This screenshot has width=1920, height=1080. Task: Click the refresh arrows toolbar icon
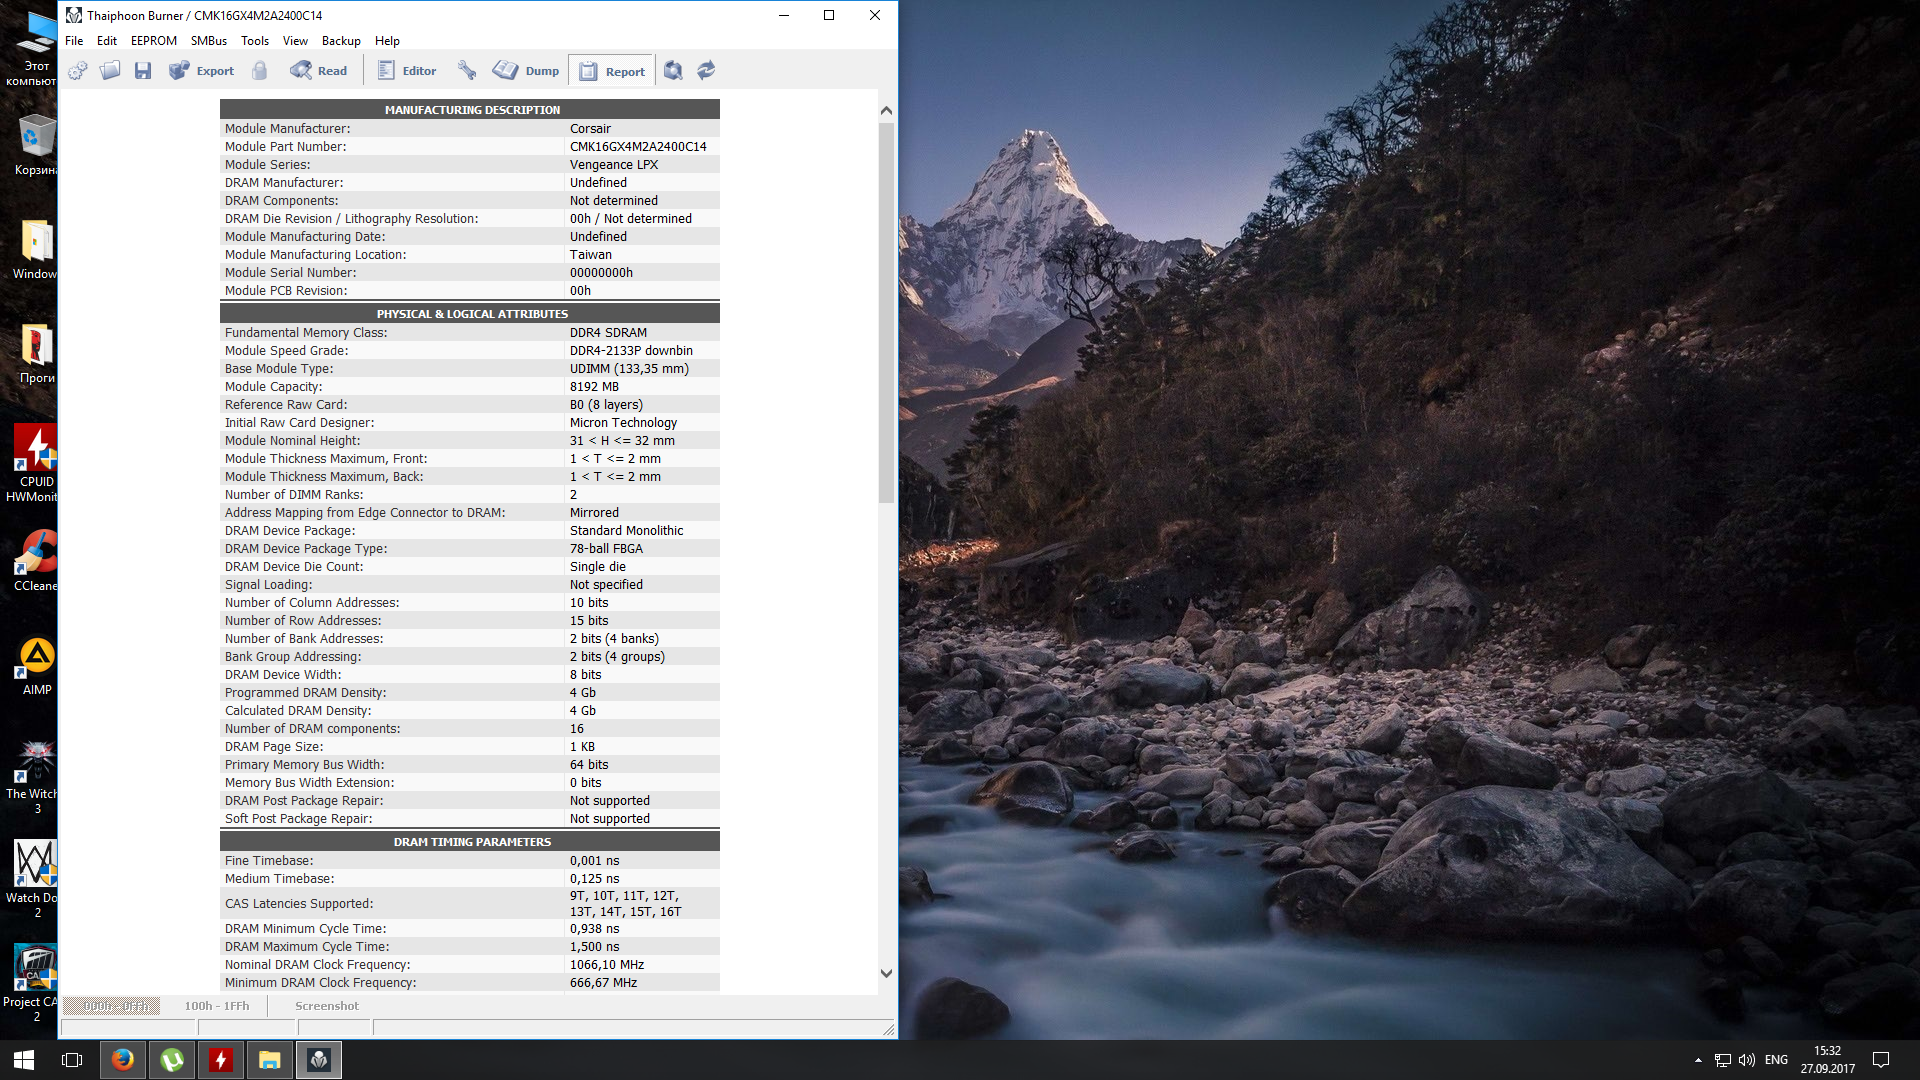click(x=706, y=70)
